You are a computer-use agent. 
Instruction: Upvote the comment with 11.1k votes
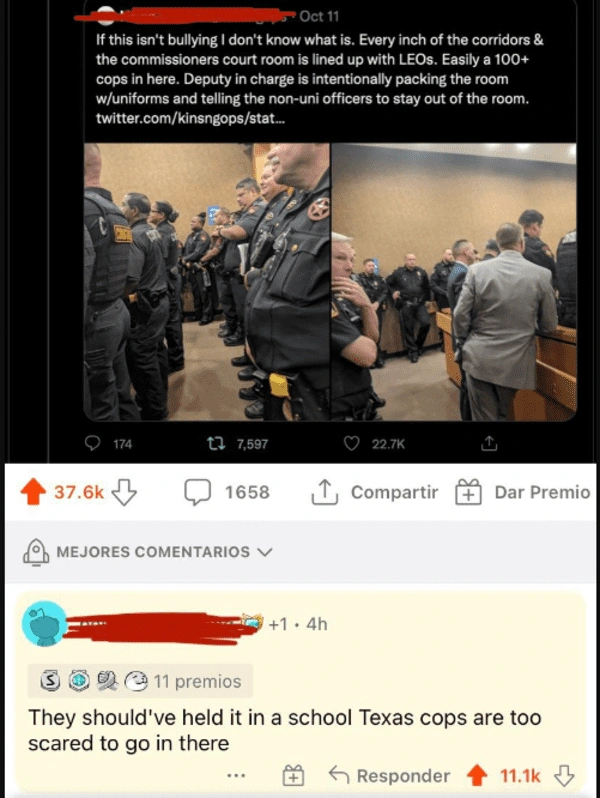point(477,776)
